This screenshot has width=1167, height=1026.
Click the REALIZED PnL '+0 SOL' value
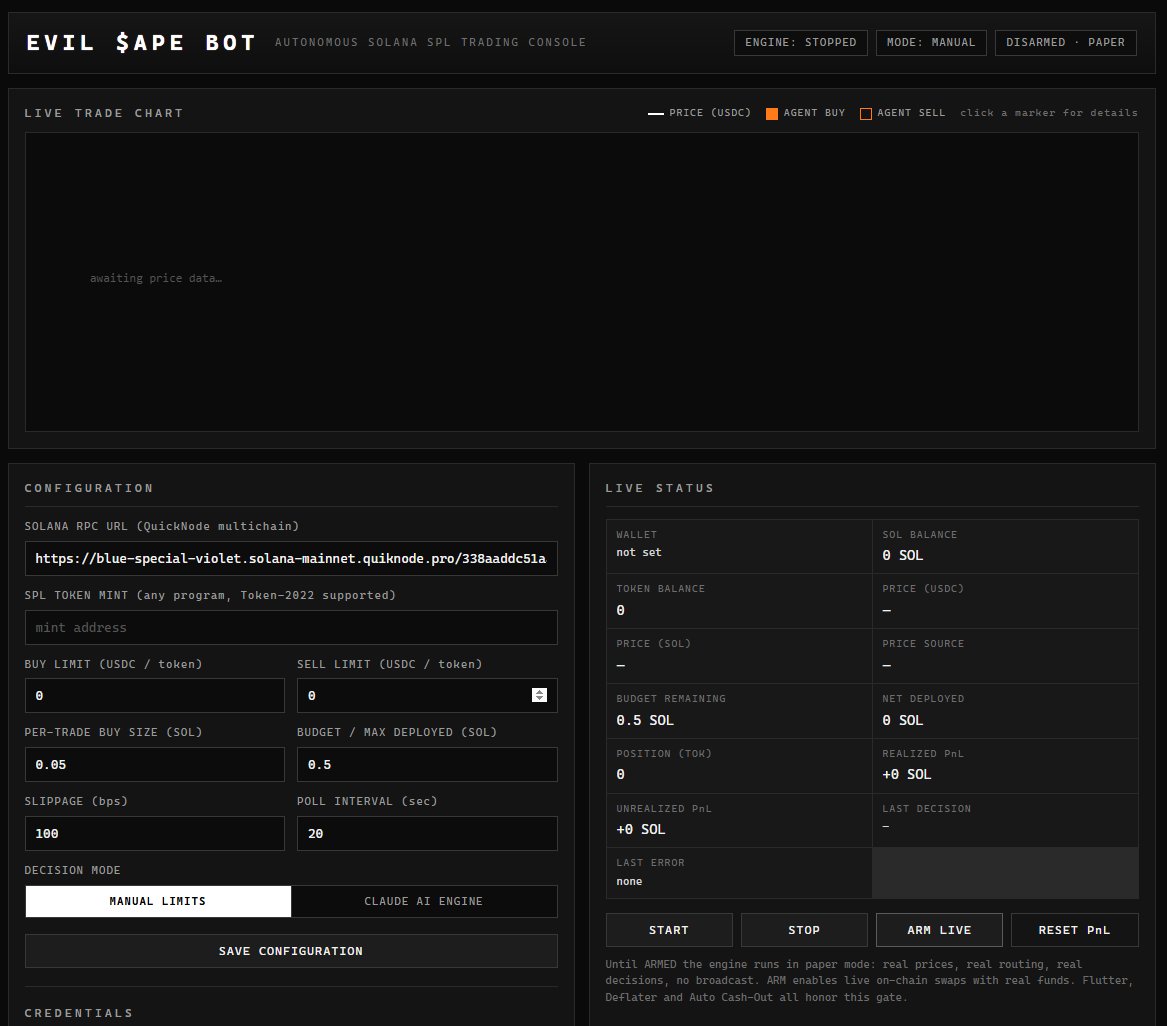click(x=907, y=774)
